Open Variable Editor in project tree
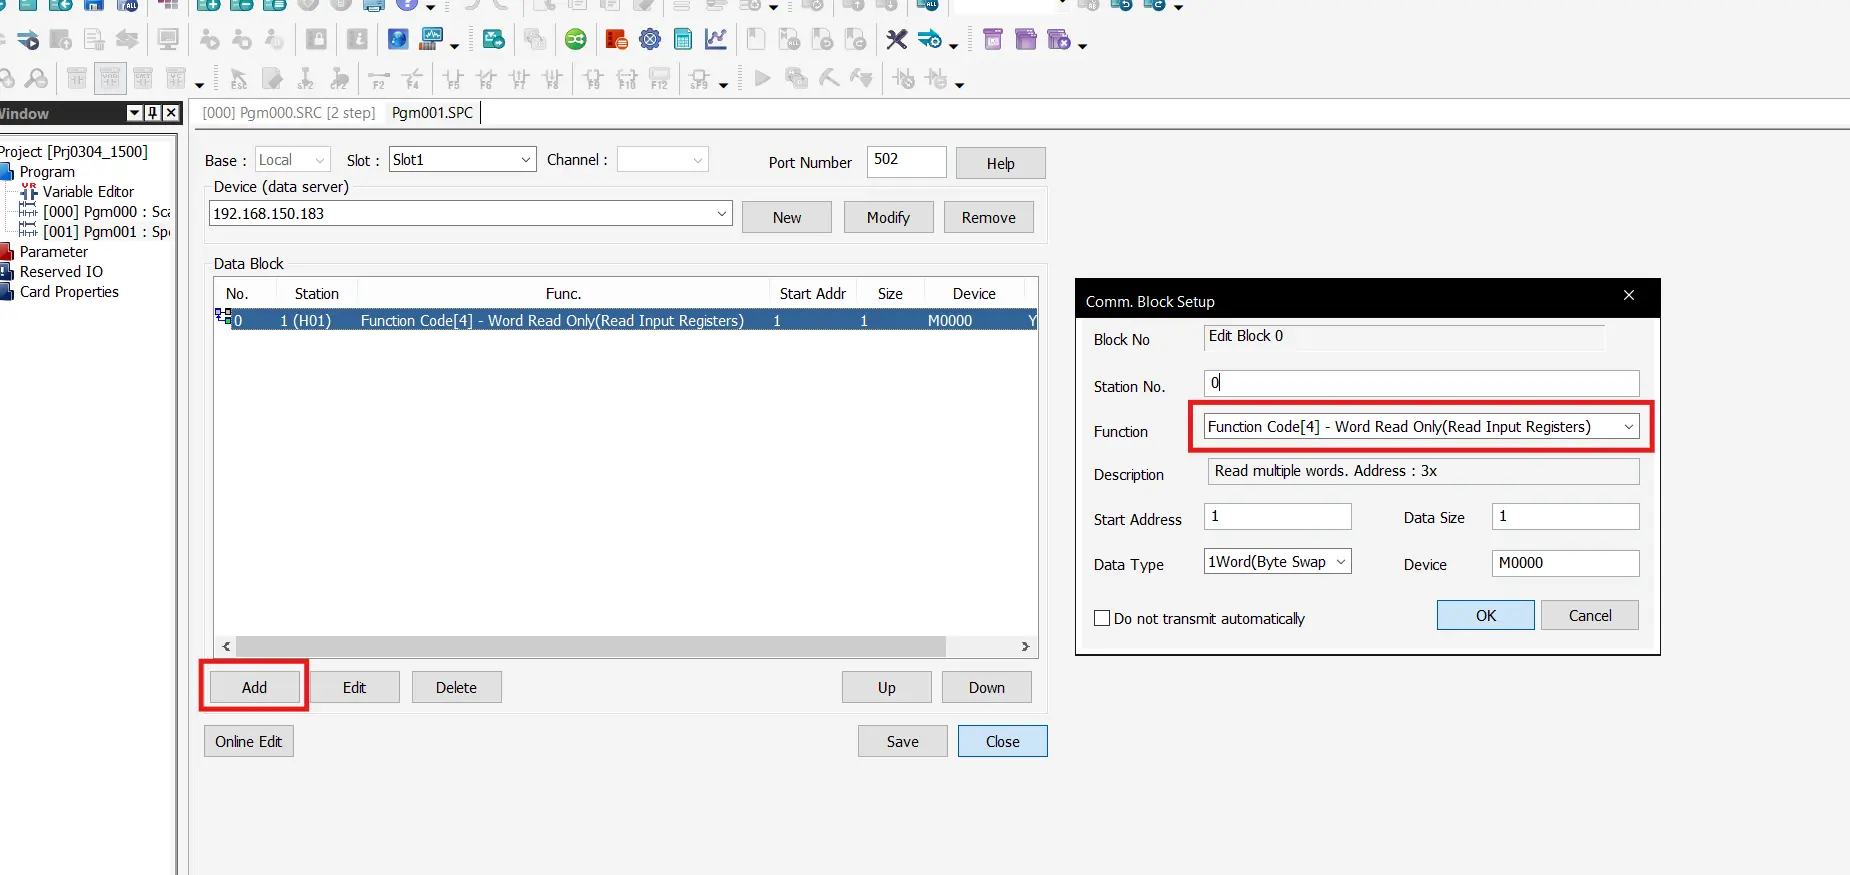The width and height of the screenshot is (1850, 875). point(88,192)
